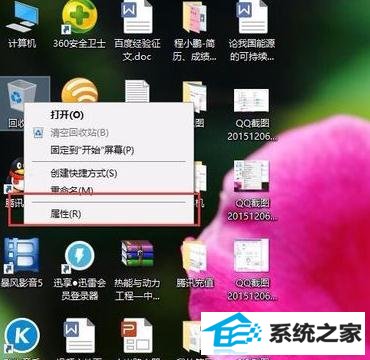Viewport: 370px width, 360px height.
Task: Choose 打开(O) in the context menu
Action: 109,115
